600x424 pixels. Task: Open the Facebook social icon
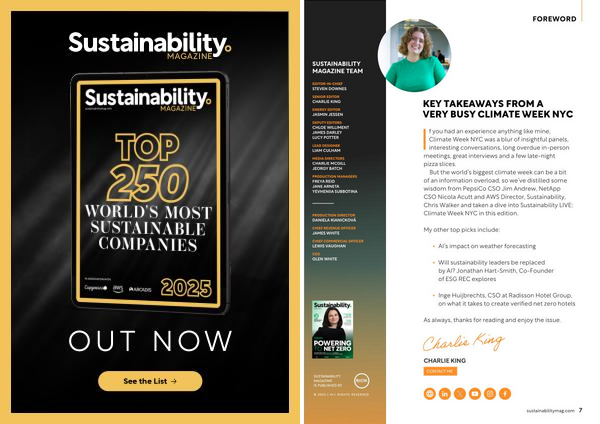click(505, 393)
